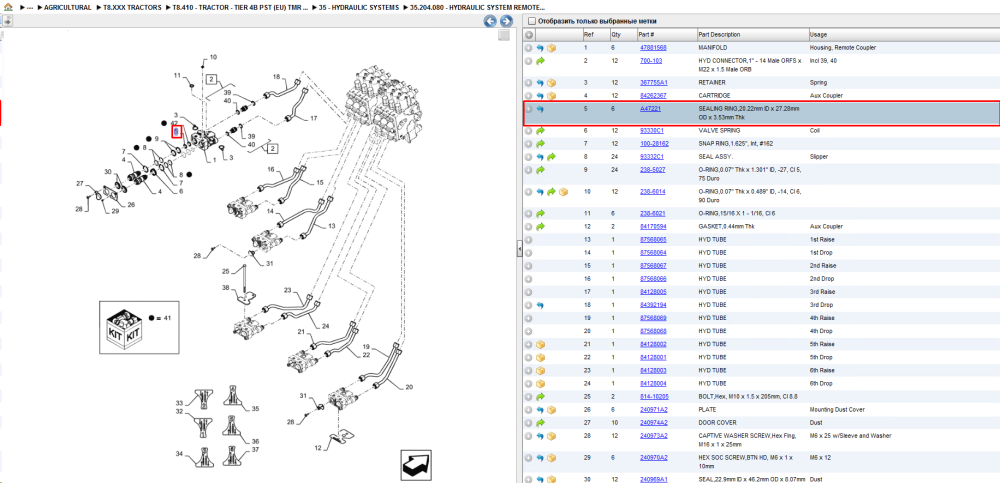Click blue arrow on SEALING RING row
Image resolution: width=1000 pixels, height=483 pixels.
click(540, 109)
